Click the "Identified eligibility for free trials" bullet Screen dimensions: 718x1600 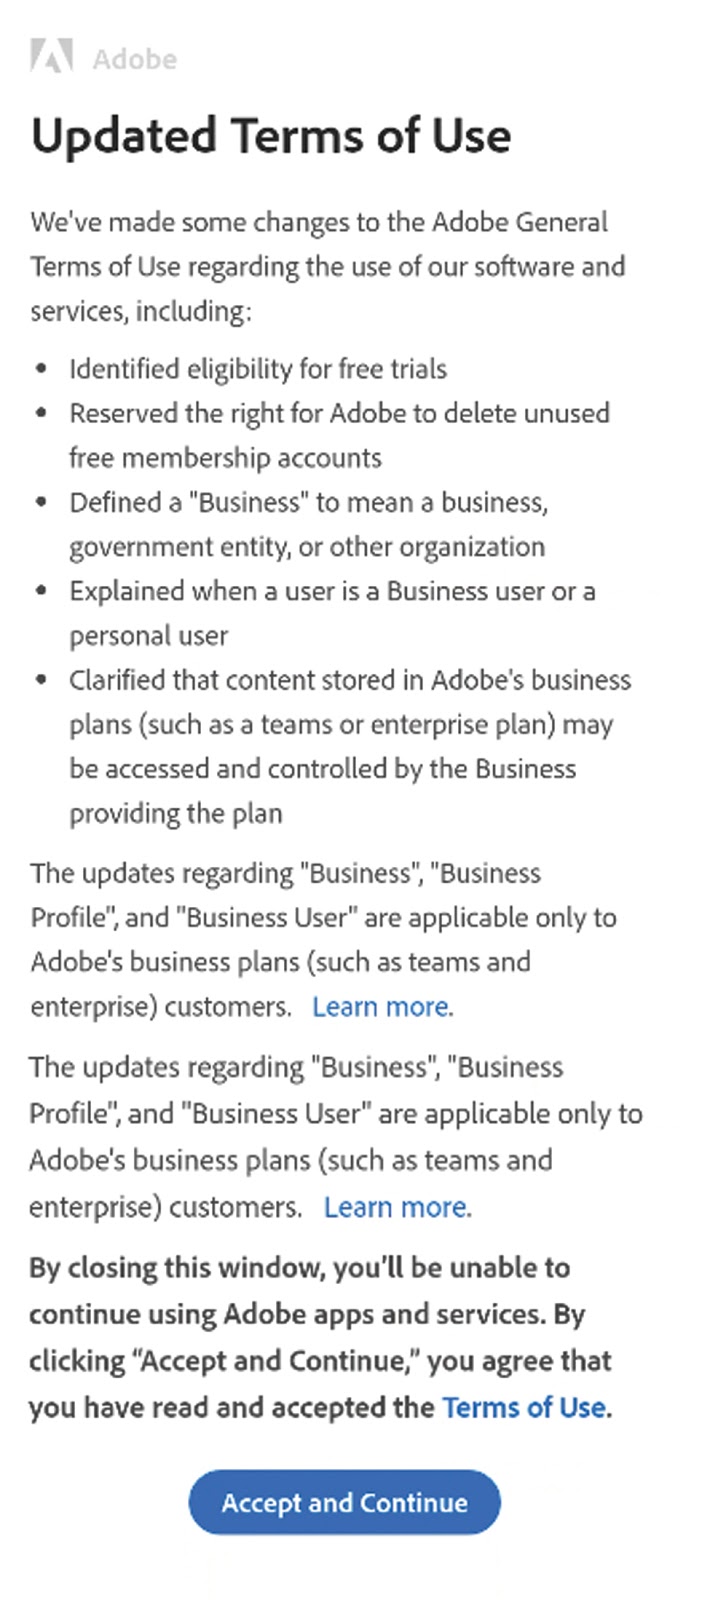pyautogui.click(x=258, y=369)
